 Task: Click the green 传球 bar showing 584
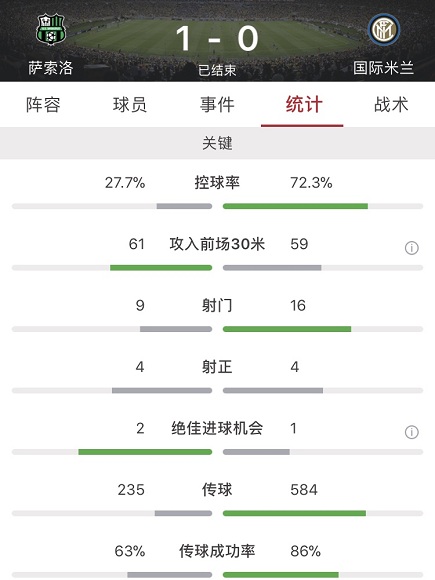294,513
